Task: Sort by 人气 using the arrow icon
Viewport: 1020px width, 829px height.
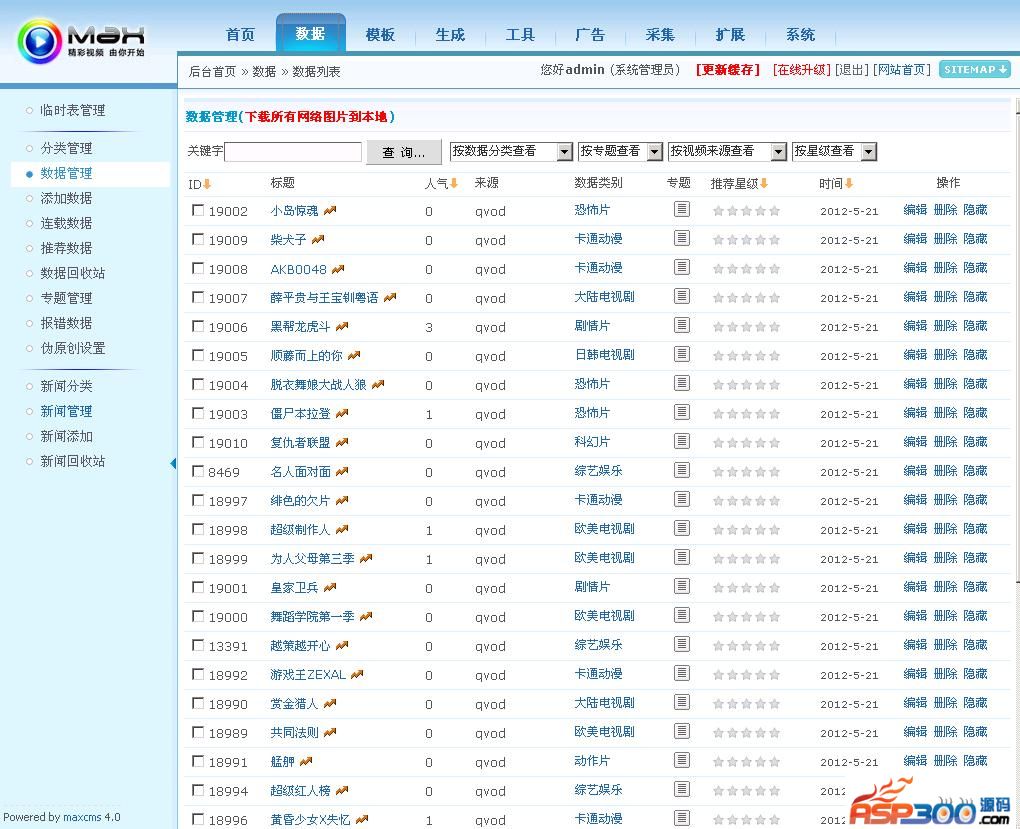Action: [x=454, y=184]
